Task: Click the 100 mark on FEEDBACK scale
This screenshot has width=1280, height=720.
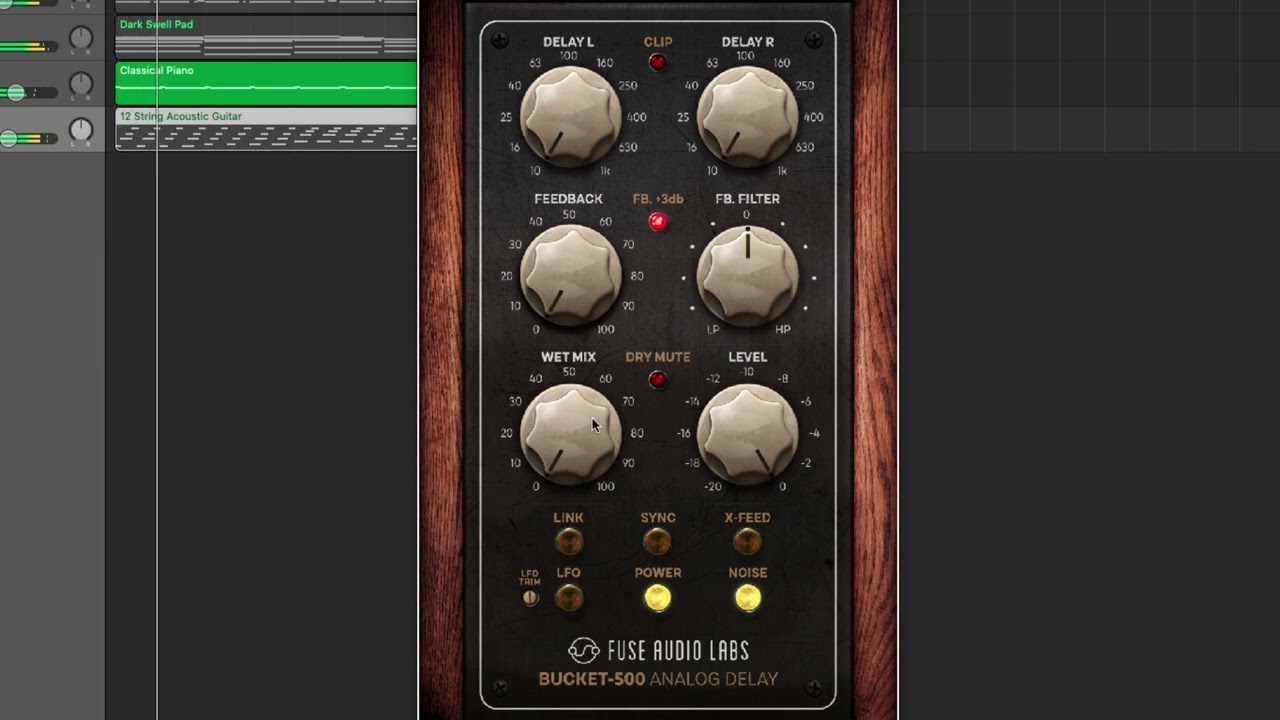Action: [605, 329]
